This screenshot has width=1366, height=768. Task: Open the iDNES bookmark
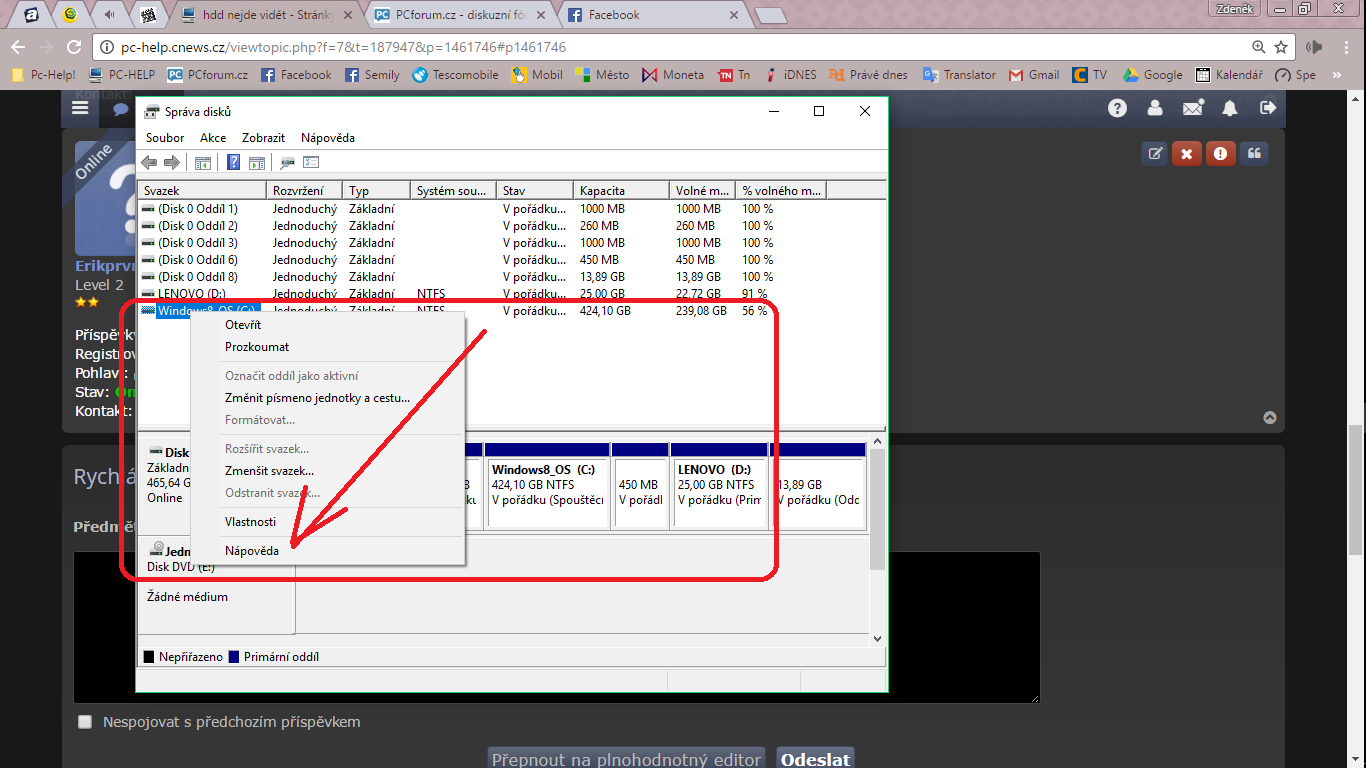tap(791, 75)
